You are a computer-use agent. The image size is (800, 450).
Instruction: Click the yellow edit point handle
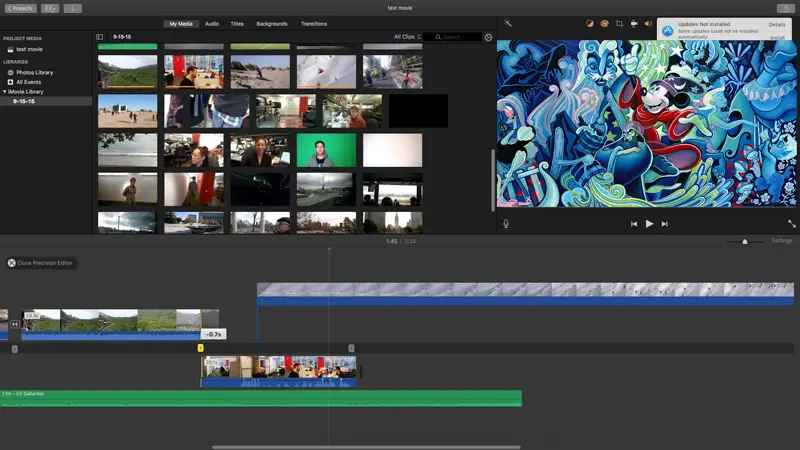[201, 348]
